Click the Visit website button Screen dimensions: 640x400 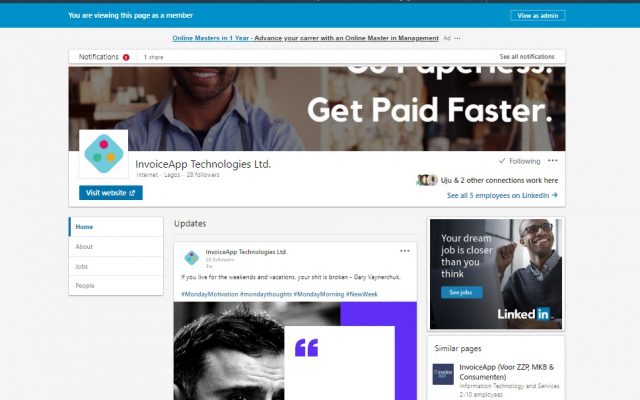pyautogui.click(x=111, y=193)
